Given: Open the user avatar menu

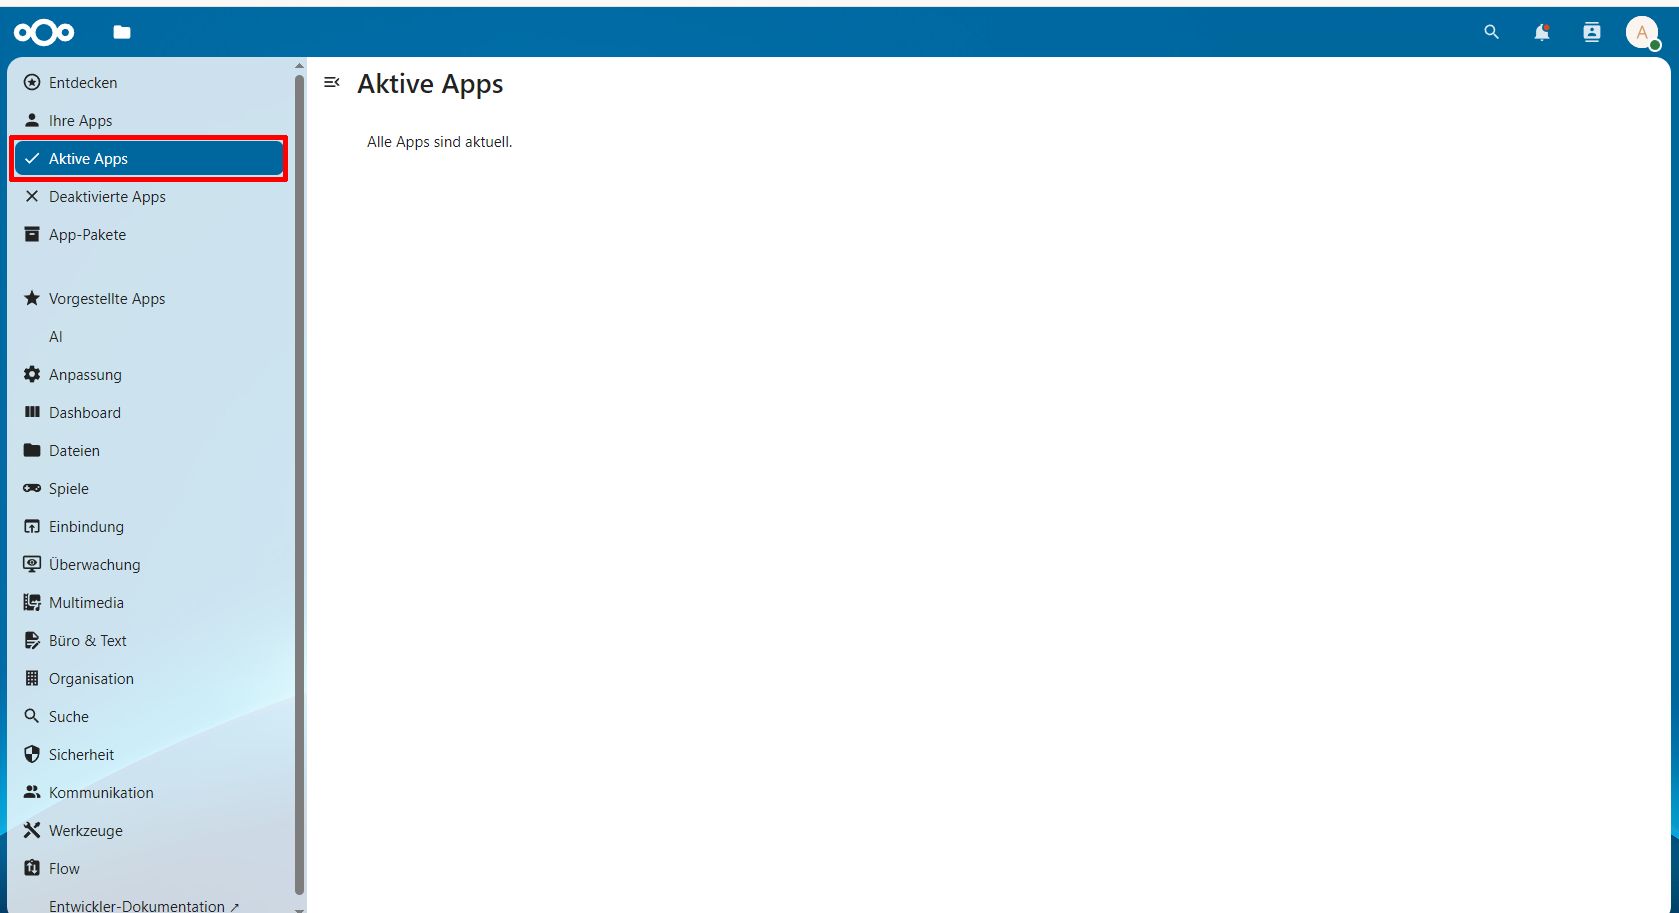Looking at the screenshot, I should click(1642, 33).
